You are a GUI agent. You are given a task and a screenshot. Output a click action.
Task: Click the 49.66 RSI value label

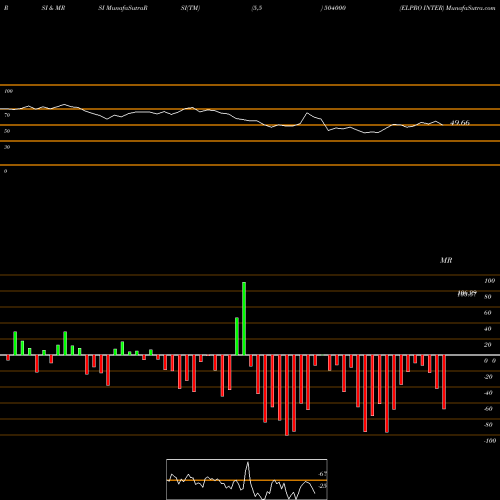pos(460,123)
